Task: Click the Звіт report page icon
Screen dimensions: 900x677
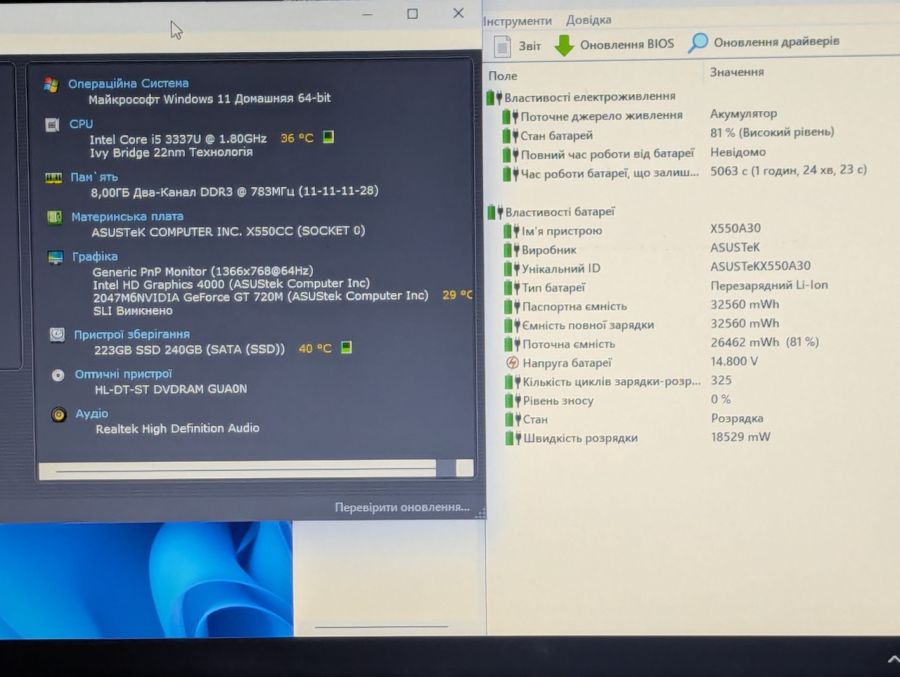Action: tap(502, 46)
